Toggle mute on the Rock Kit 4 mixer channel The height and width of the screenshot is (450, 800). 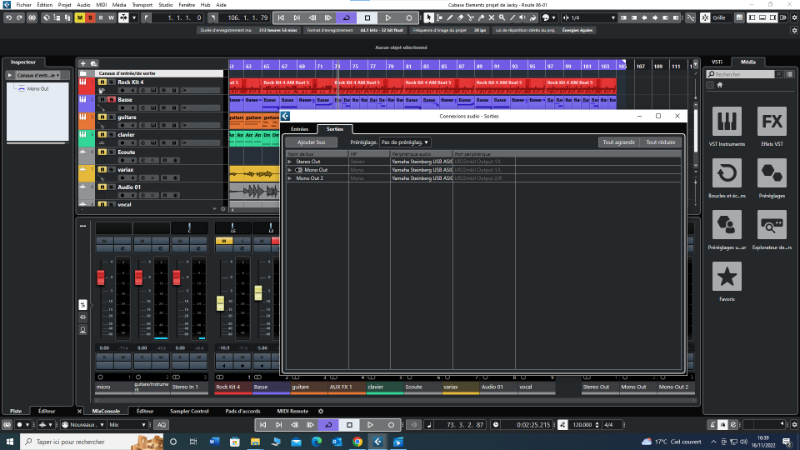(x=225, y=241)
